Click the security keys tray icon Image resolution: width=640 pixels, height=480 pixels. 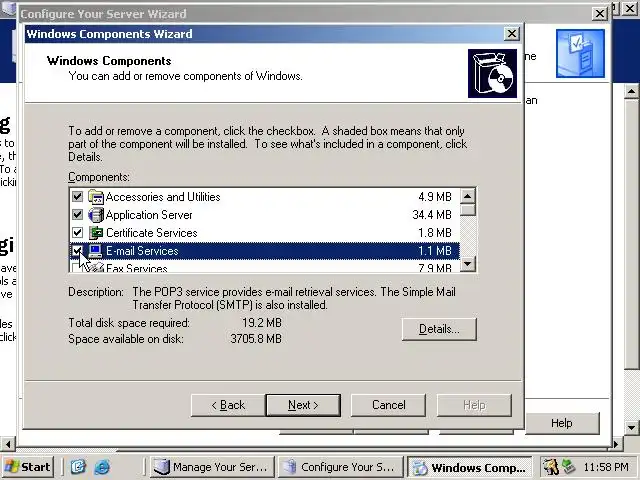[x=551, y=467]
